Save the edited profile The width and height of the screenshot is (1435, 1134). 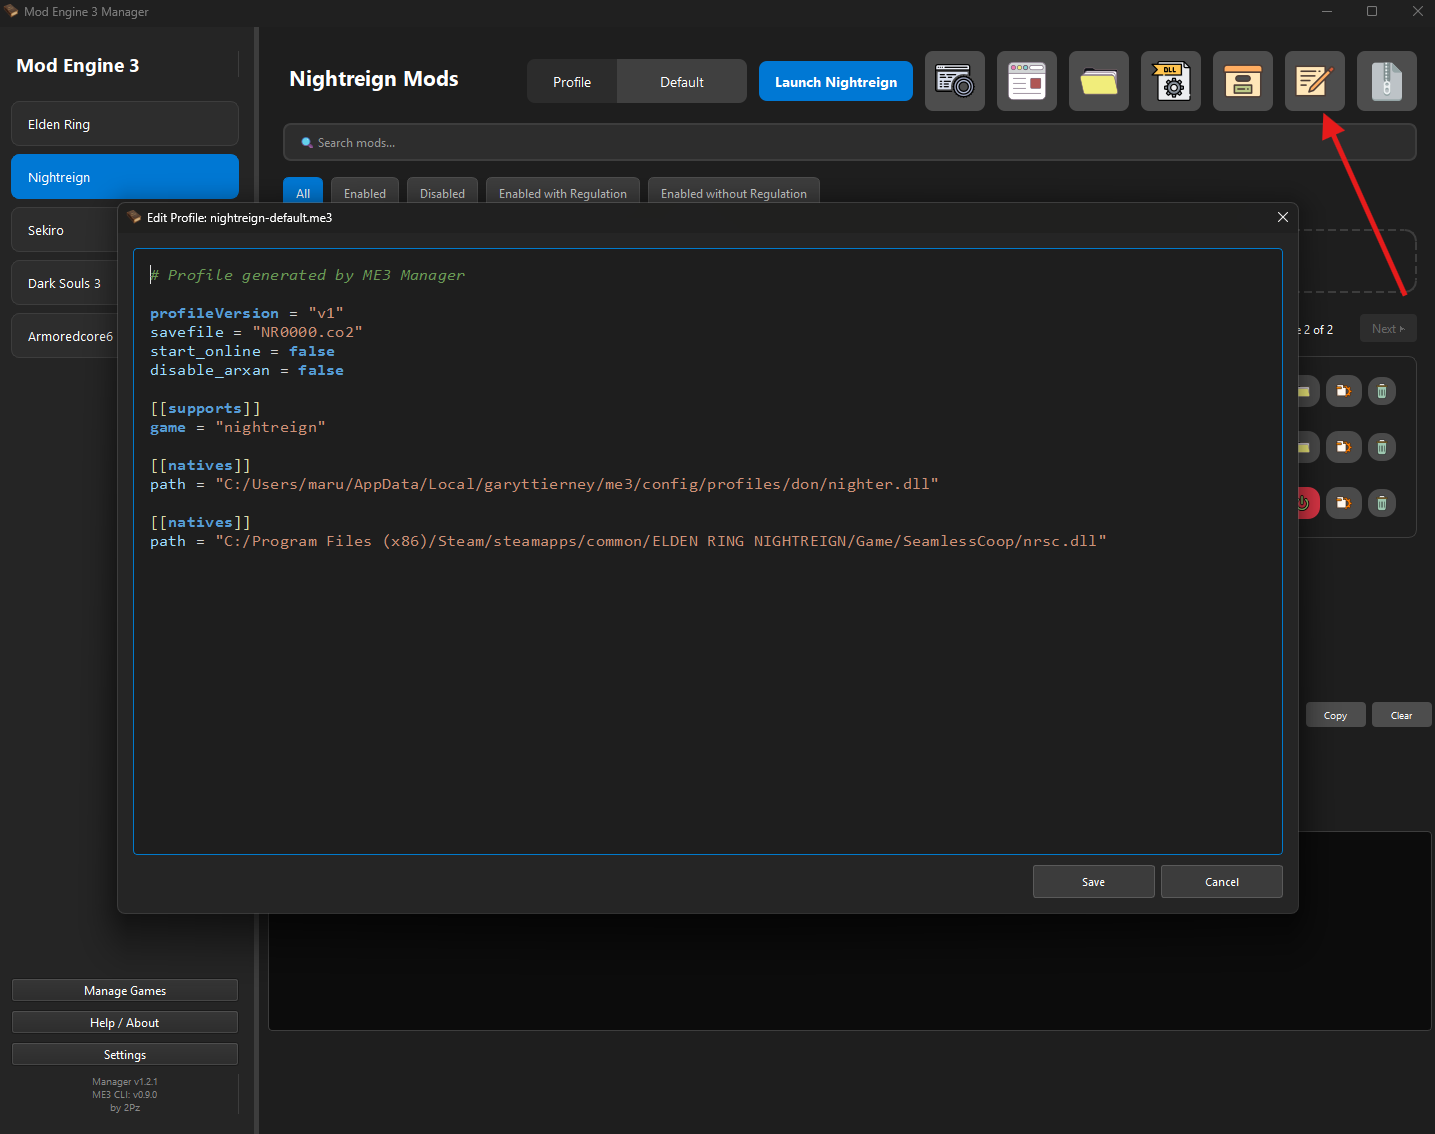click(x=1093, y=882)
